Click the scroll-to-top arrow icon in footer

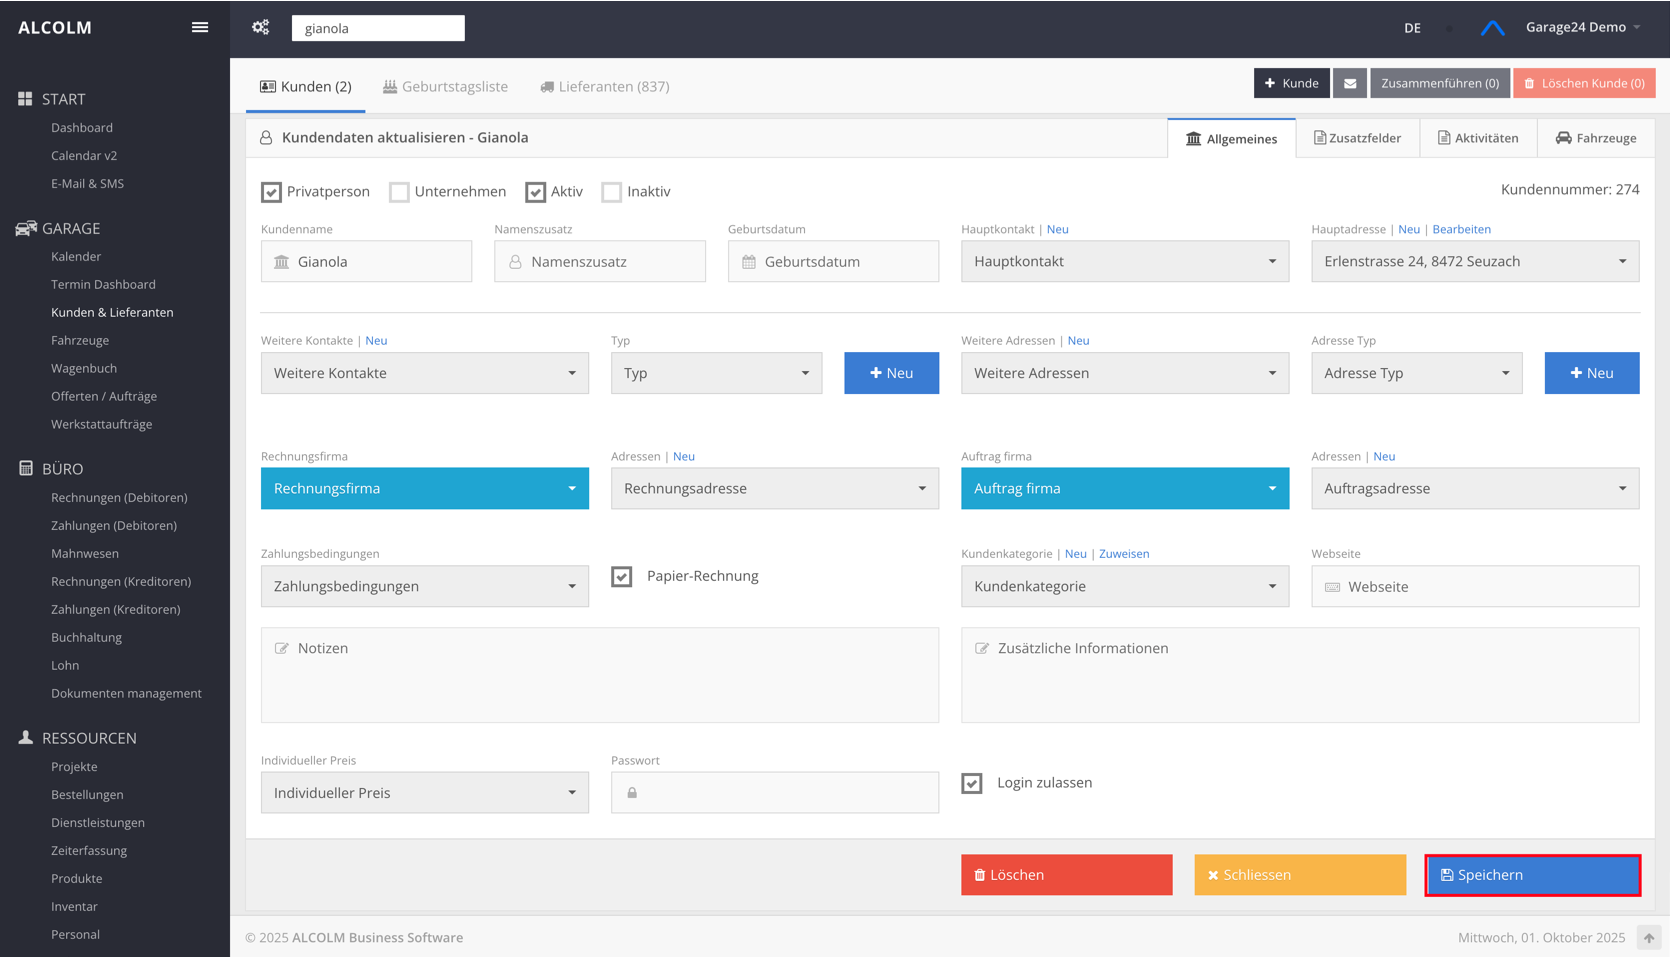[x=1648, y=937]
